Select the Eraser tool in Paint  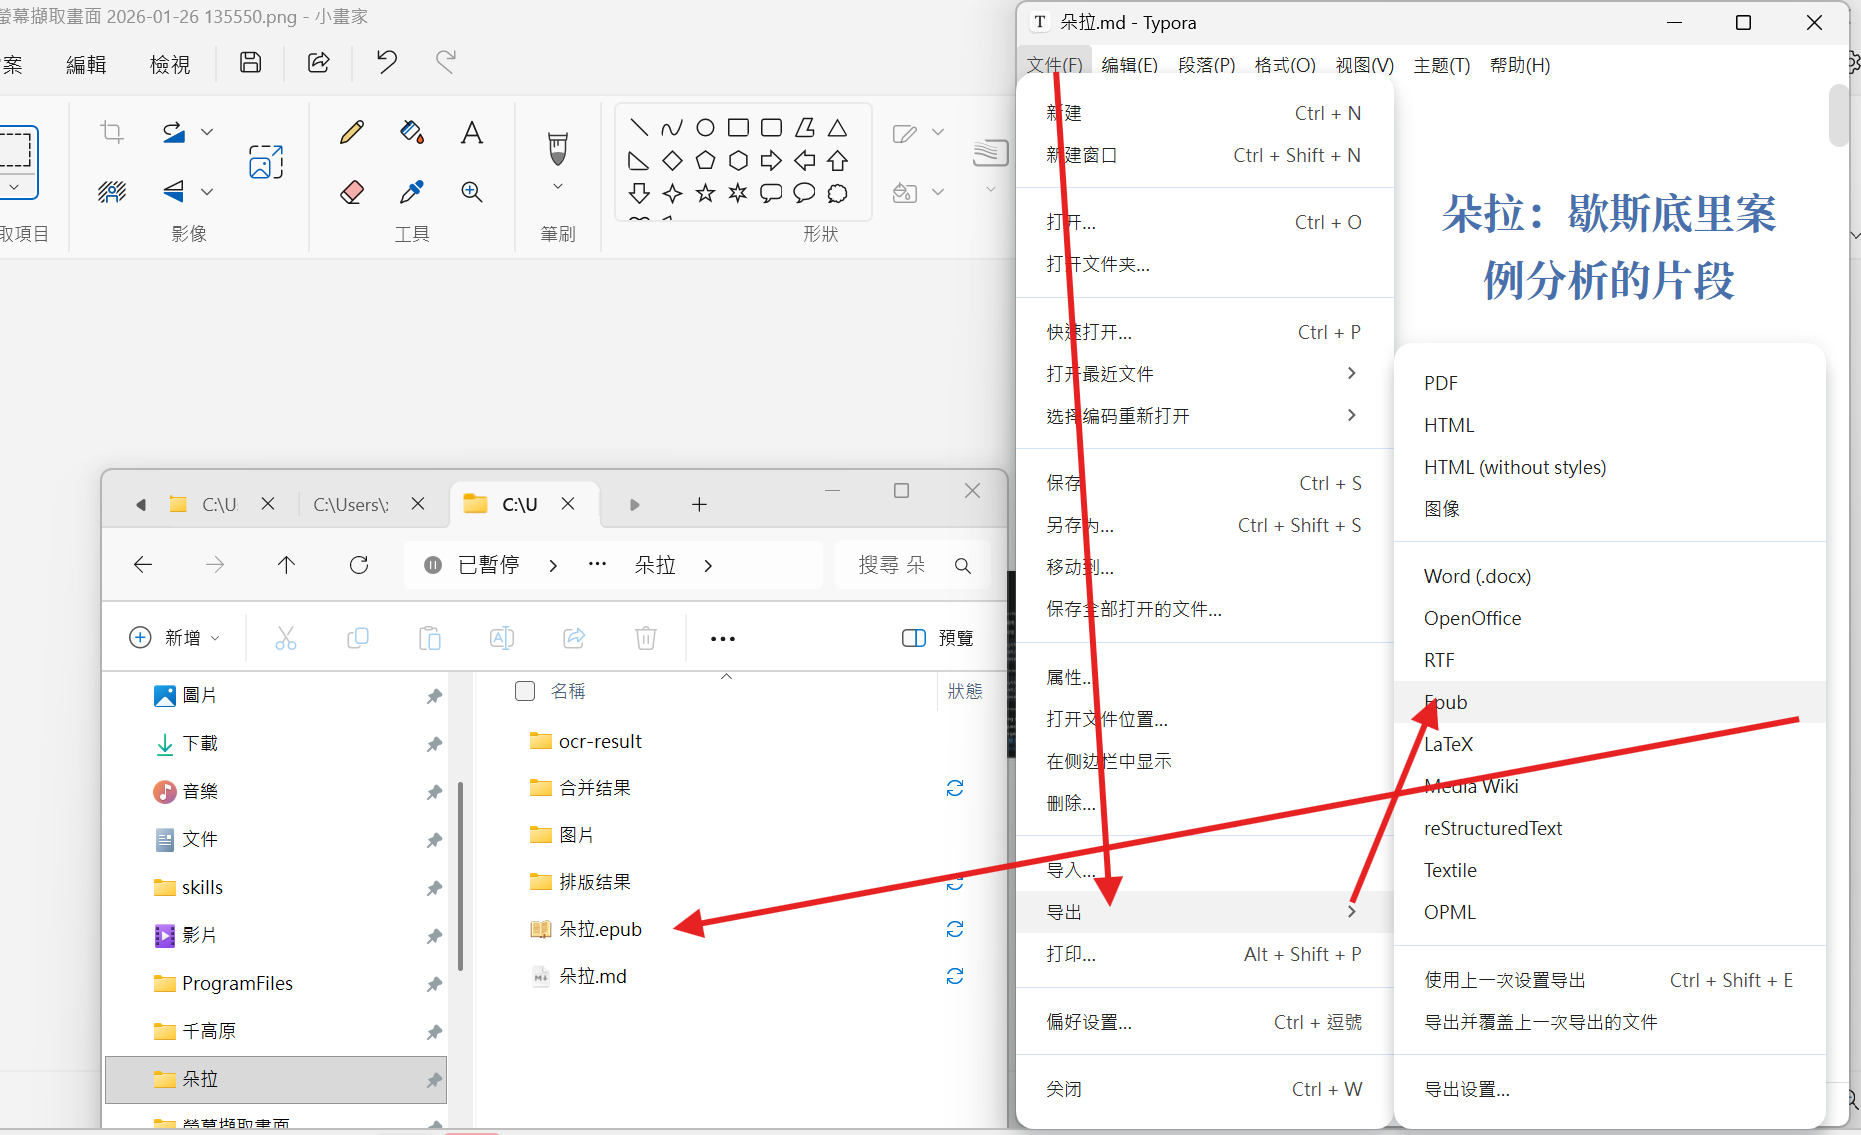point(352,192)
